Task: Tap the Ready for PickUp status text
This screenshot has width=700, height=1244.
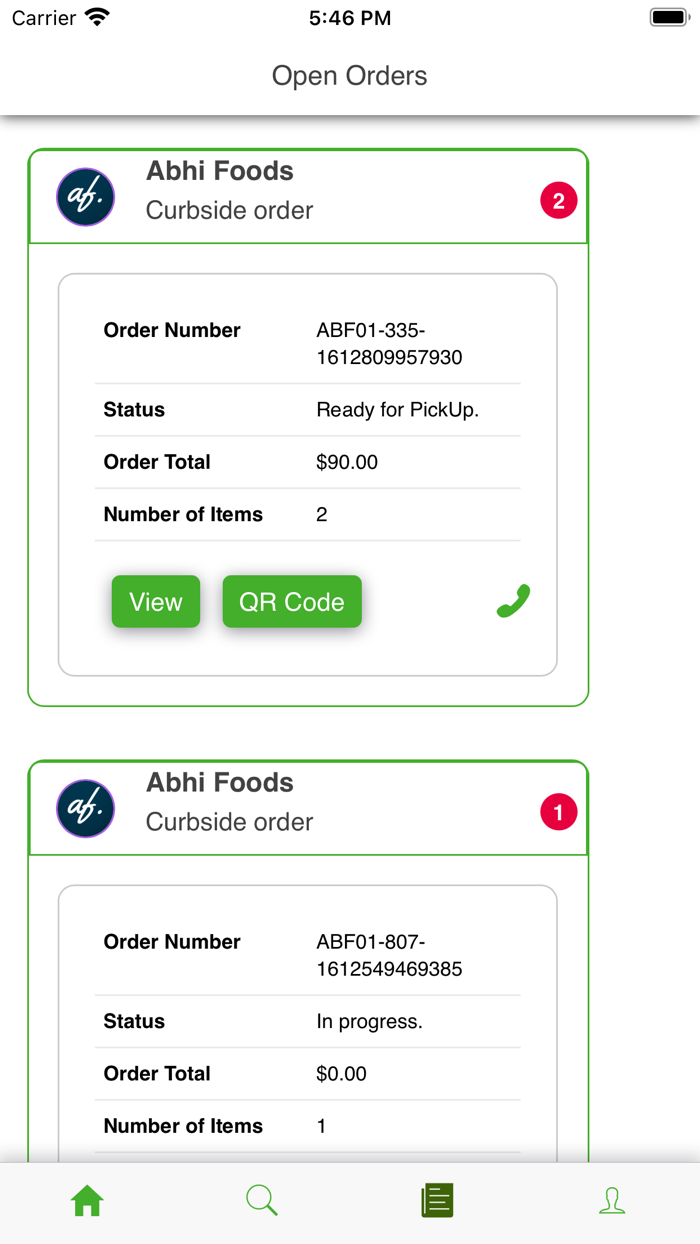Action: click(x=398, y=409)
